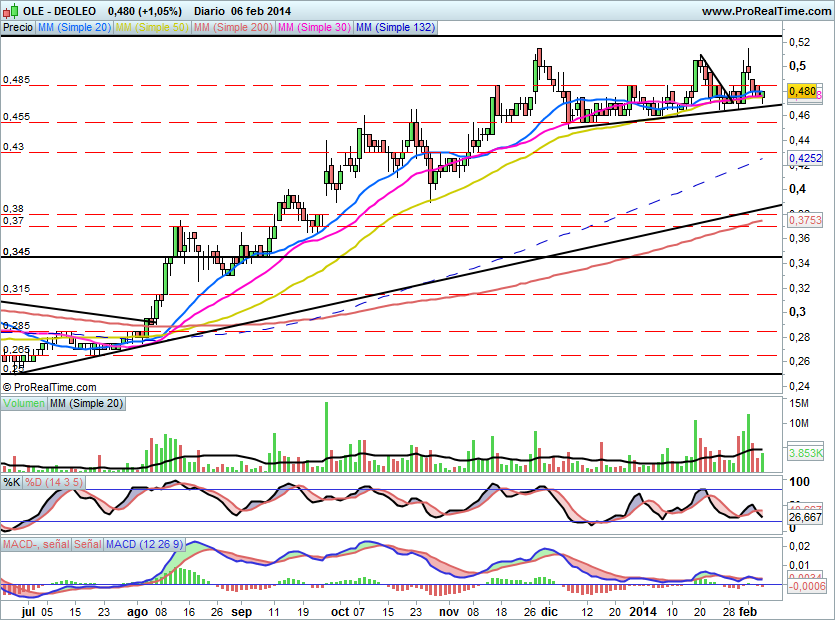Open the Volumen panel label
835x620 pixels.
[x=24, y=402]
